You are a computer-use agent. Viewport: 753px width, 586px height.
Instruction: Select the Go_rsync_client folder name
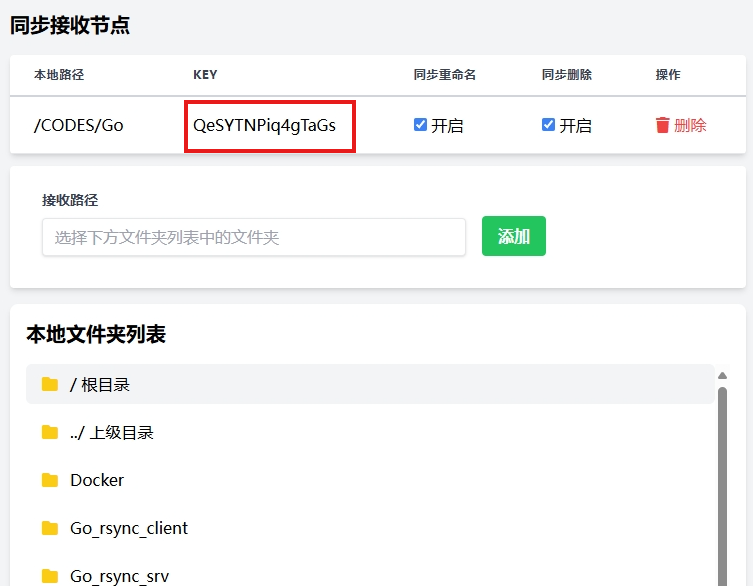click(129, 528)
